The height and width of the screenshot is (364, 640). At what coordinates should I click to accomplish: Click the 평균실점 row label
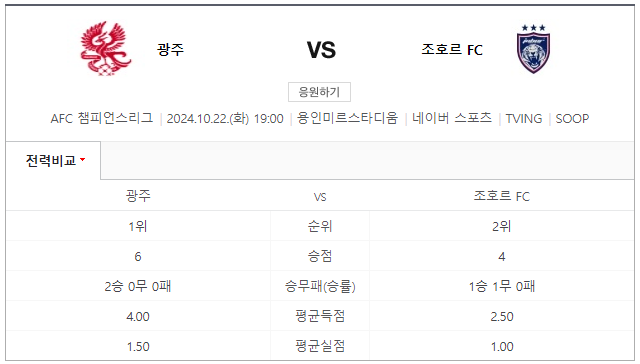320,346
